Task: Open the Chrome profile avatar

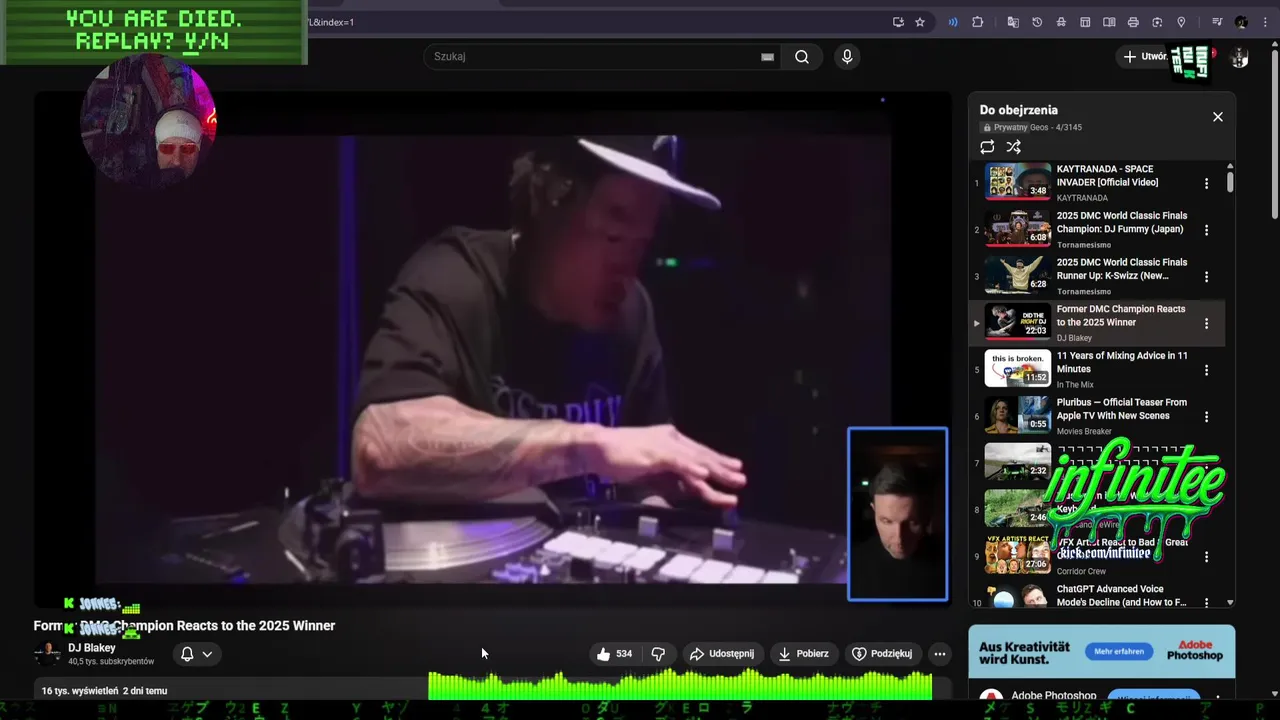Action: point(1241,22)
